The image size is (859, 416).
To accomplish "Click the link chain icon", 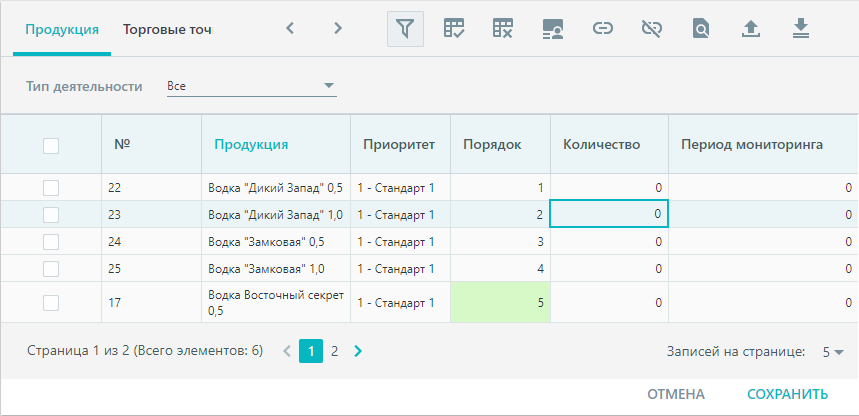I will pyautogui.click(x=603, y=29).
